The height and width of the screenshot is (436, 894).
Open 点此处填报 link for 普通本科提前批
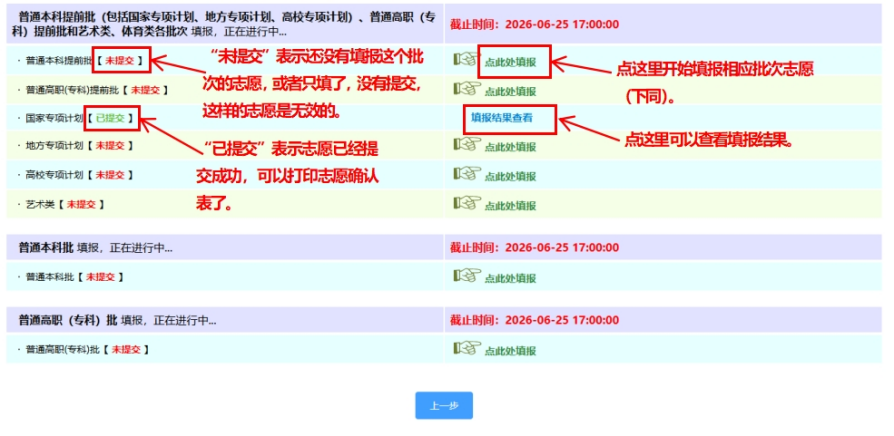(x=510, y=63)
